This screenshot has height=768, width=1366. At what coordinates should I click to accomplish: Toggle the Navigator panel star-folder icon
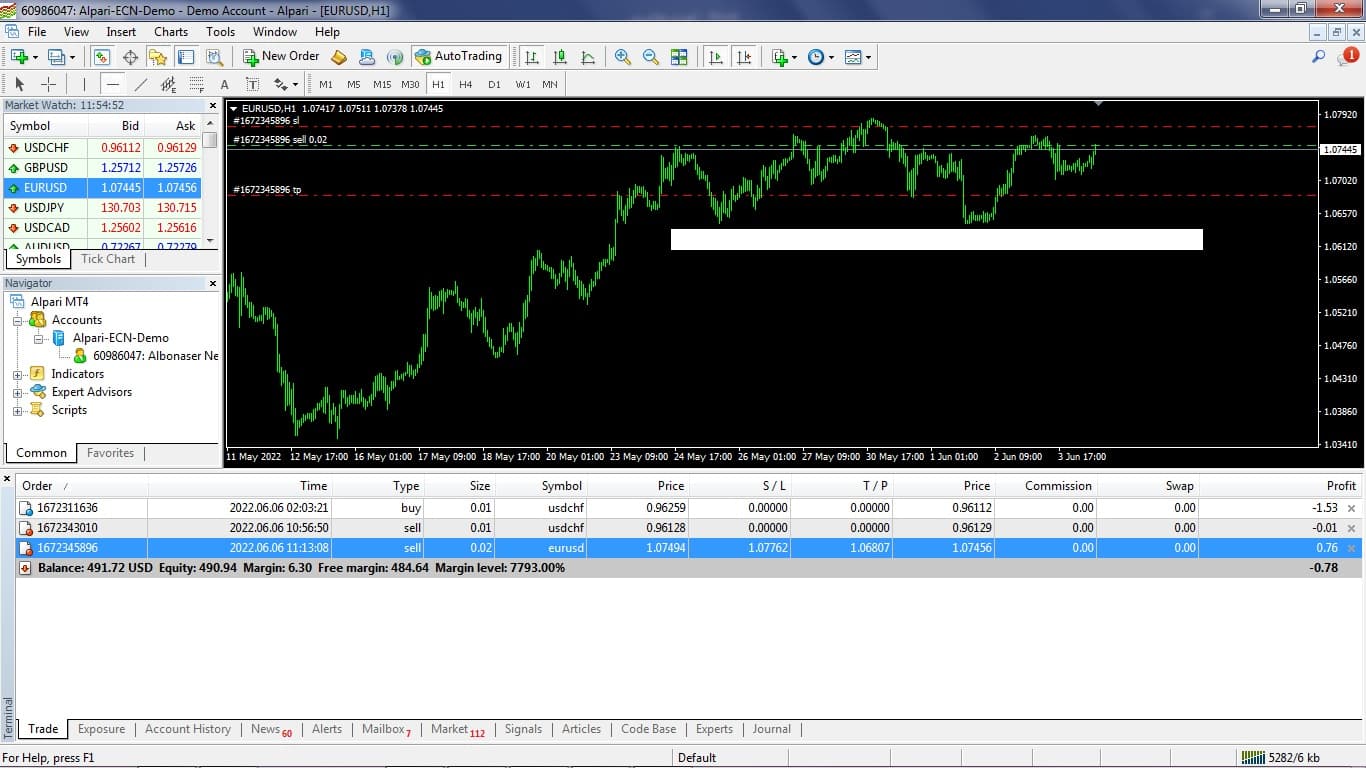[x=158, y=57]
